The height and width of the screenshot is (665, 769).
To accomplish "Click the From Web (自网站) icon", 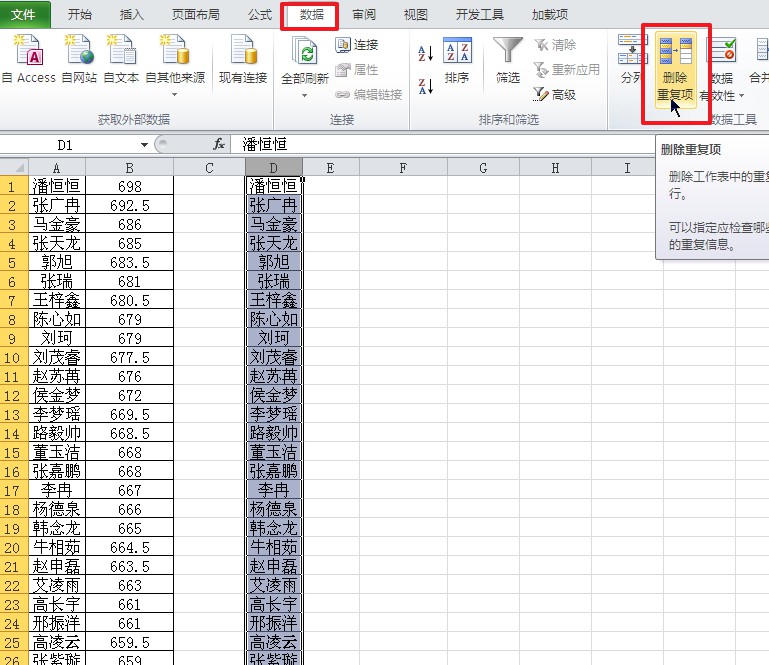I will tap(79, 58).
